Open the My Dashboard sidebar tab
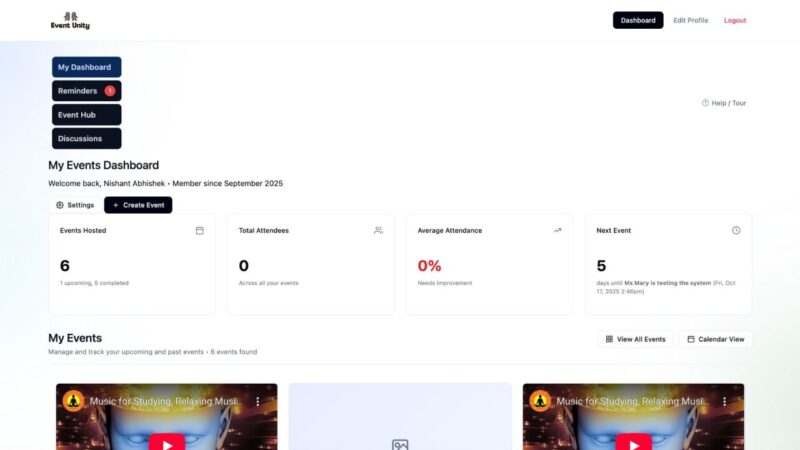The image size is (800, 450). click(x=86, y=67)
